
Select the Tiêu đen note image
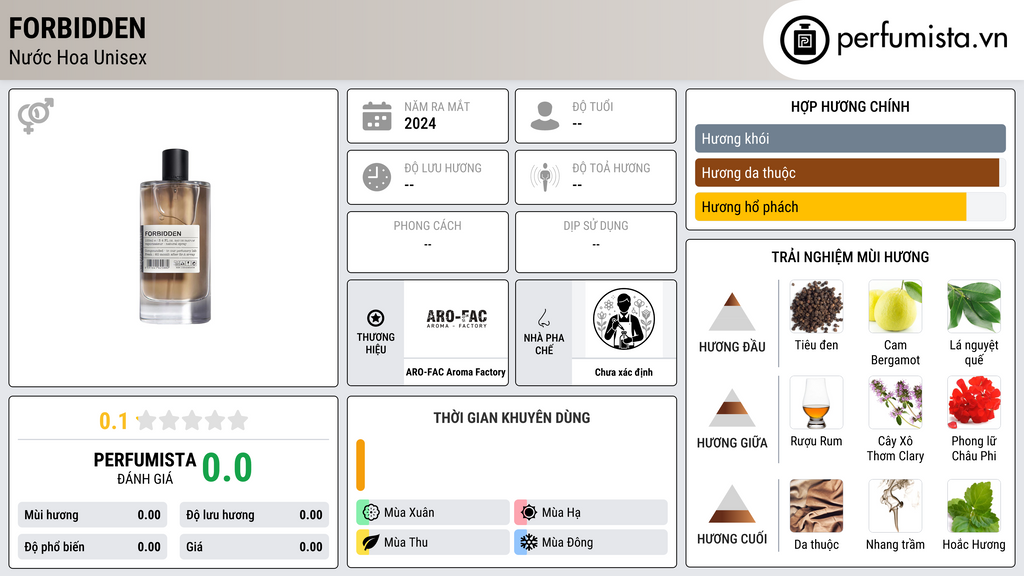816,306
